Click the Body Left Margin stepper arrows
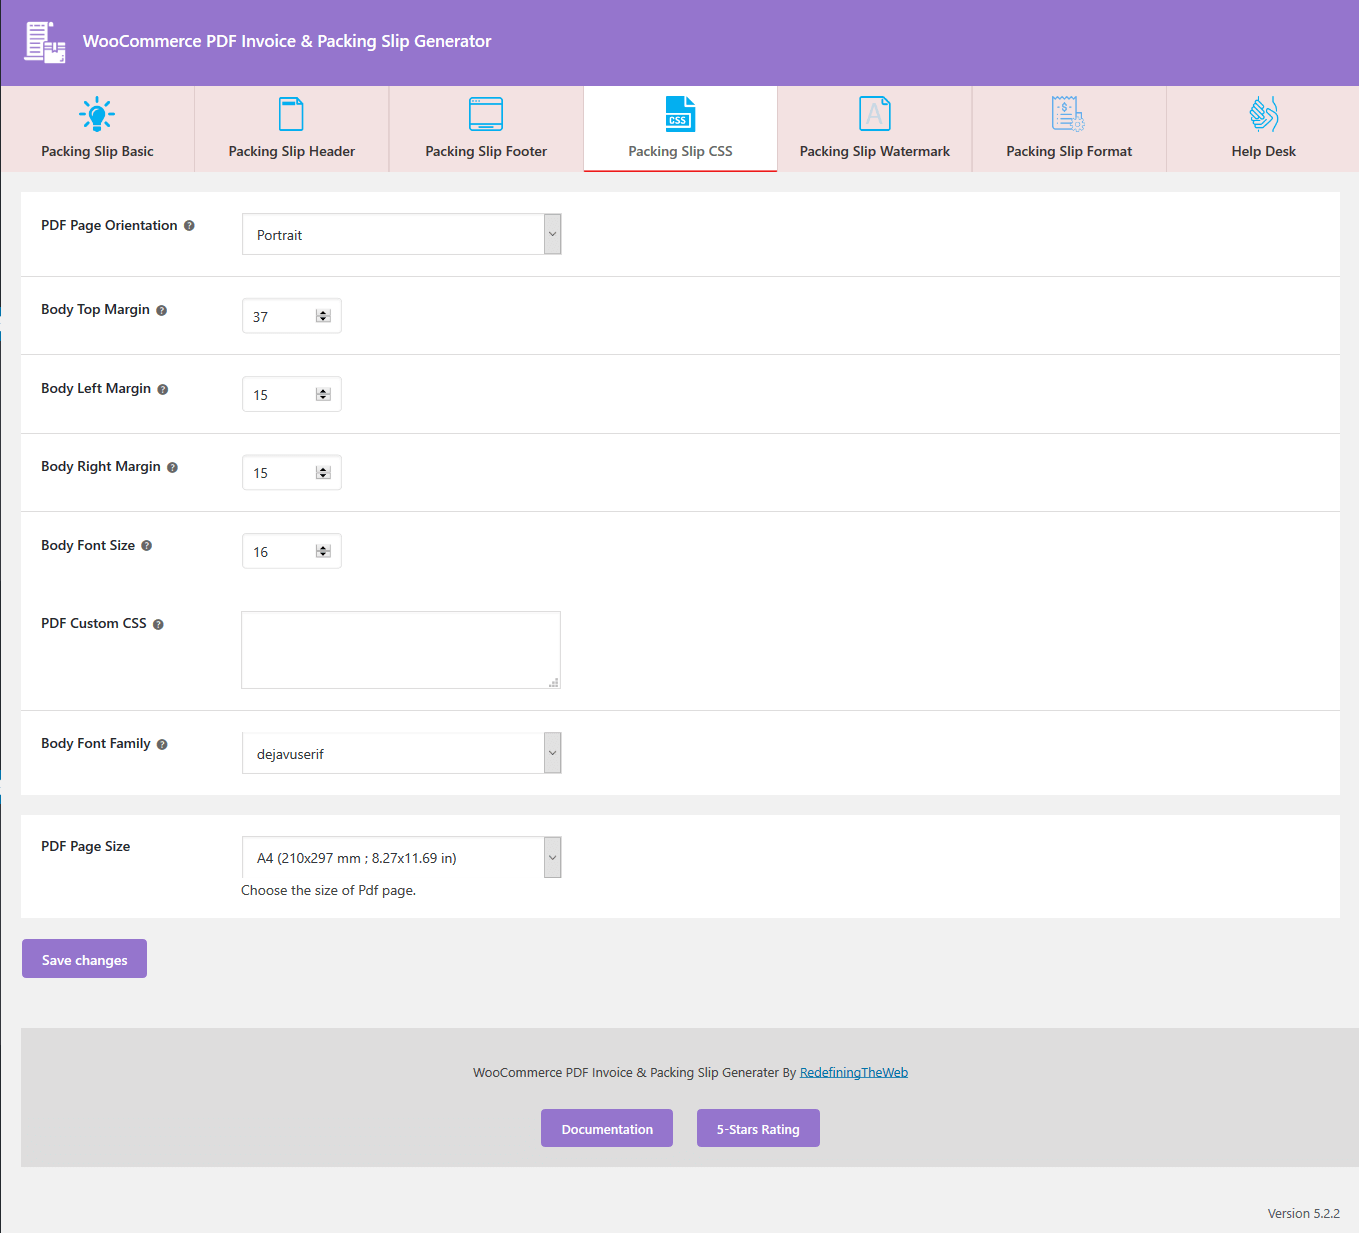This screenshot has width=1359, height=1233. click(323, 394)
